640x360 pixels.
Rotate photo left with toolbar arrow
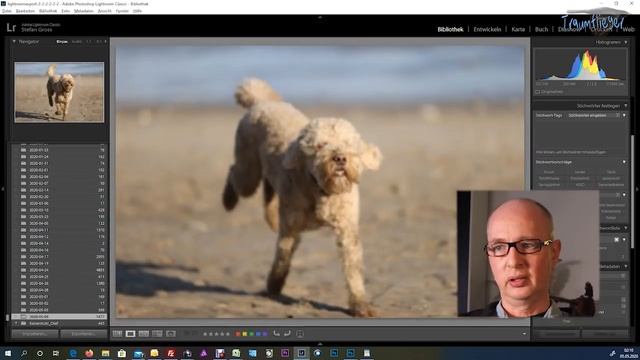click(276, 334)
